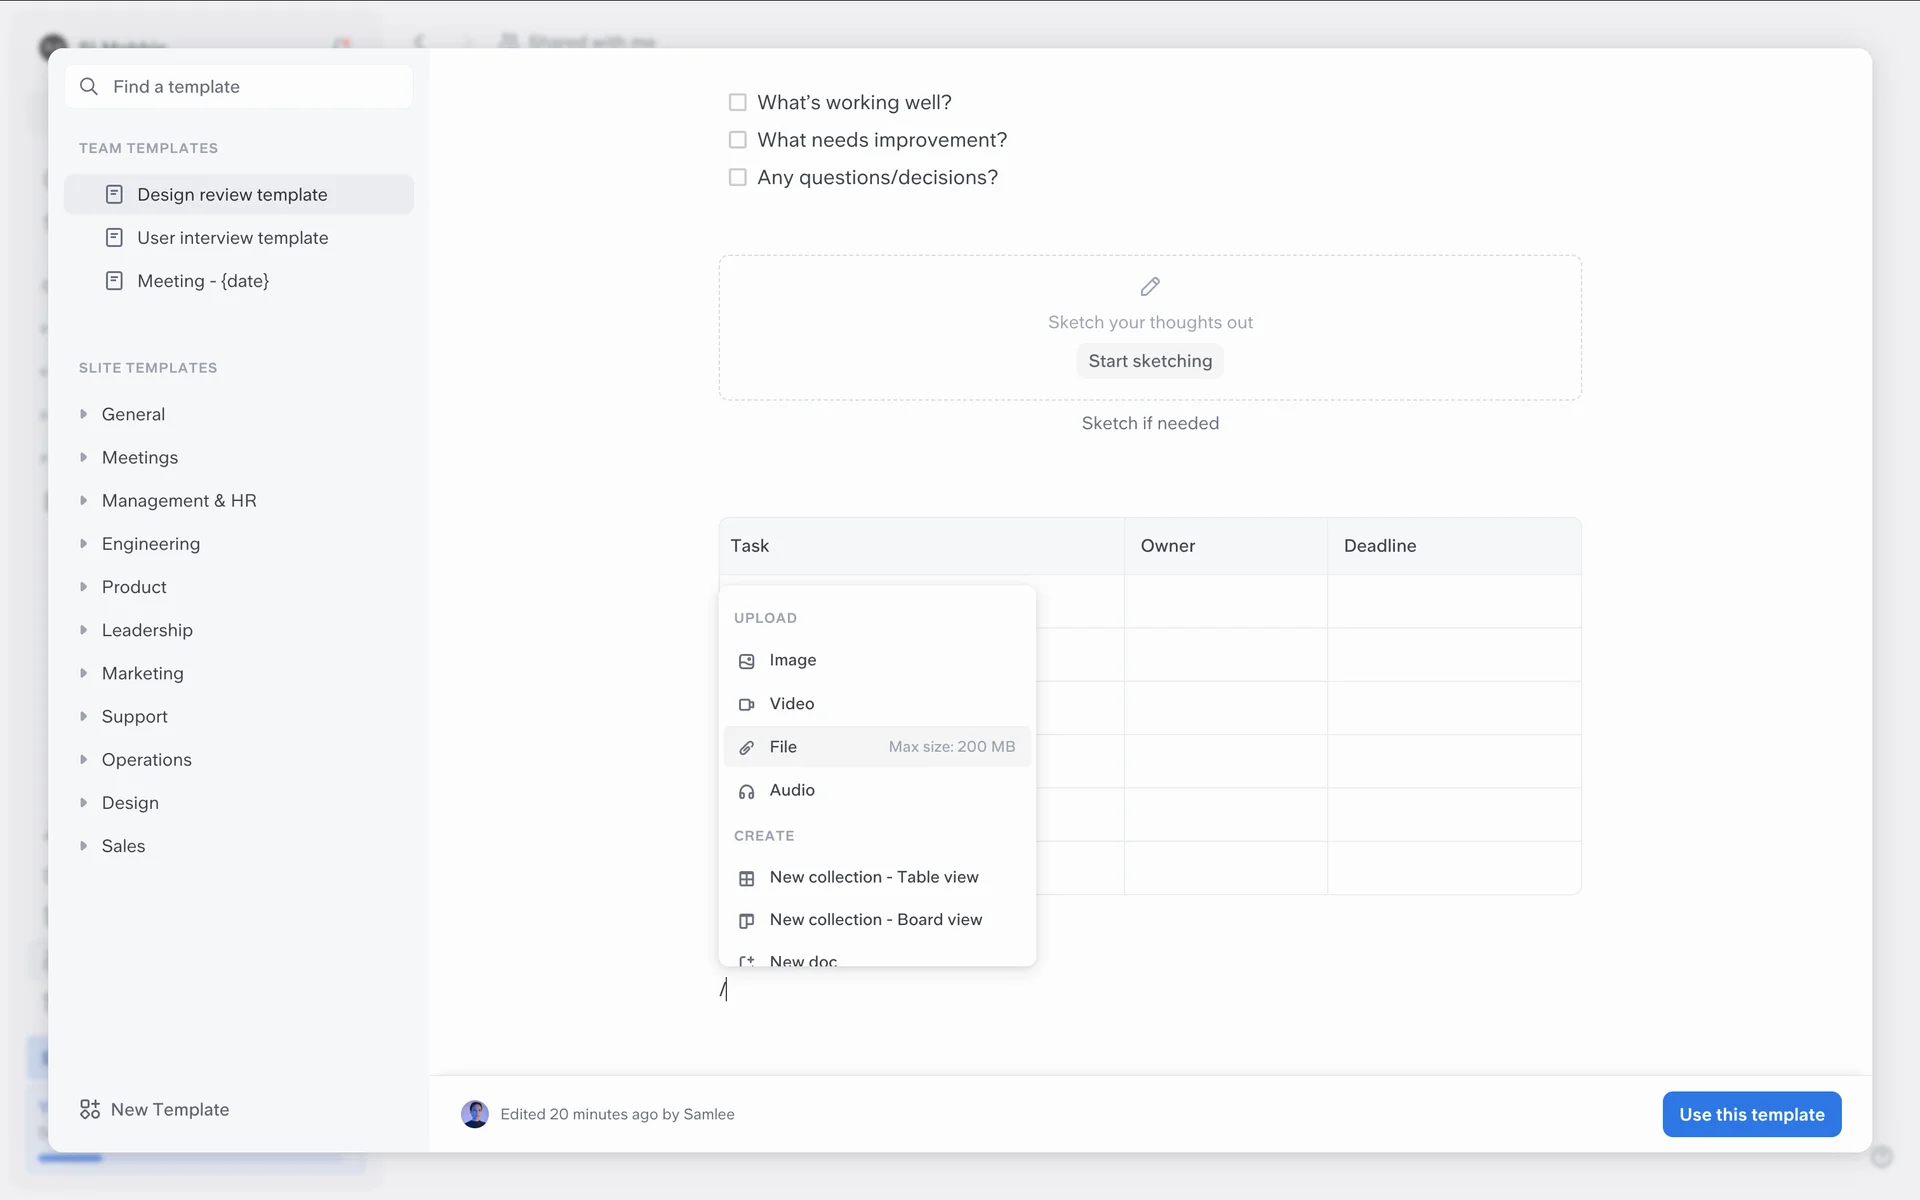Click the New Template icon
This screenshot has width=1920, height=1200.
[x=90, y=1109]
